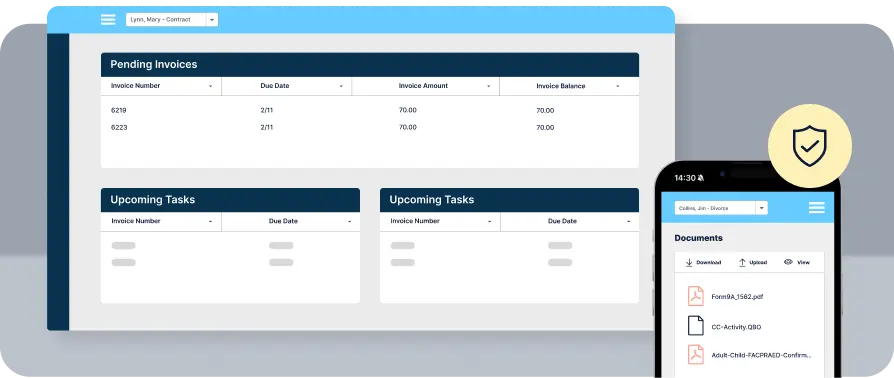The height and width of the screenshot is (378, 894).
Task: Tap the Download button label on the phone
Action: click(x=709, y=262)
